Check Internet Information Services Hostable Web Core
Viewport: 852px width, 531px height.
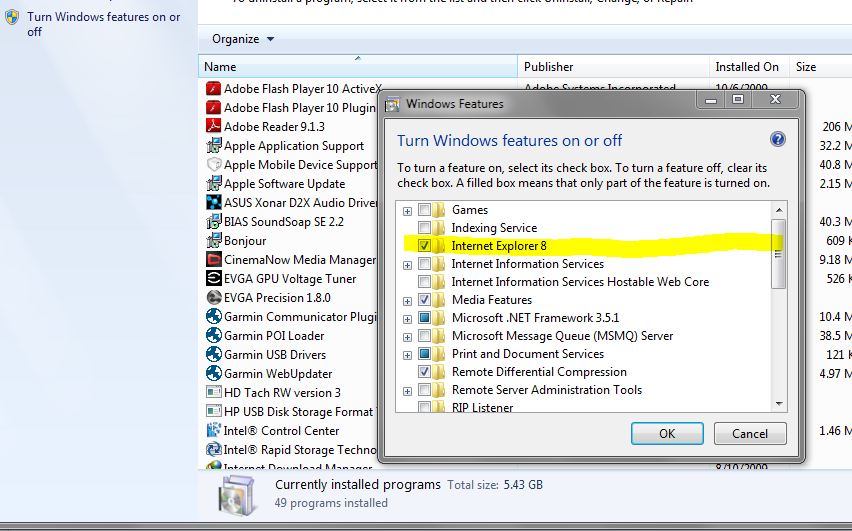(424, 282)
